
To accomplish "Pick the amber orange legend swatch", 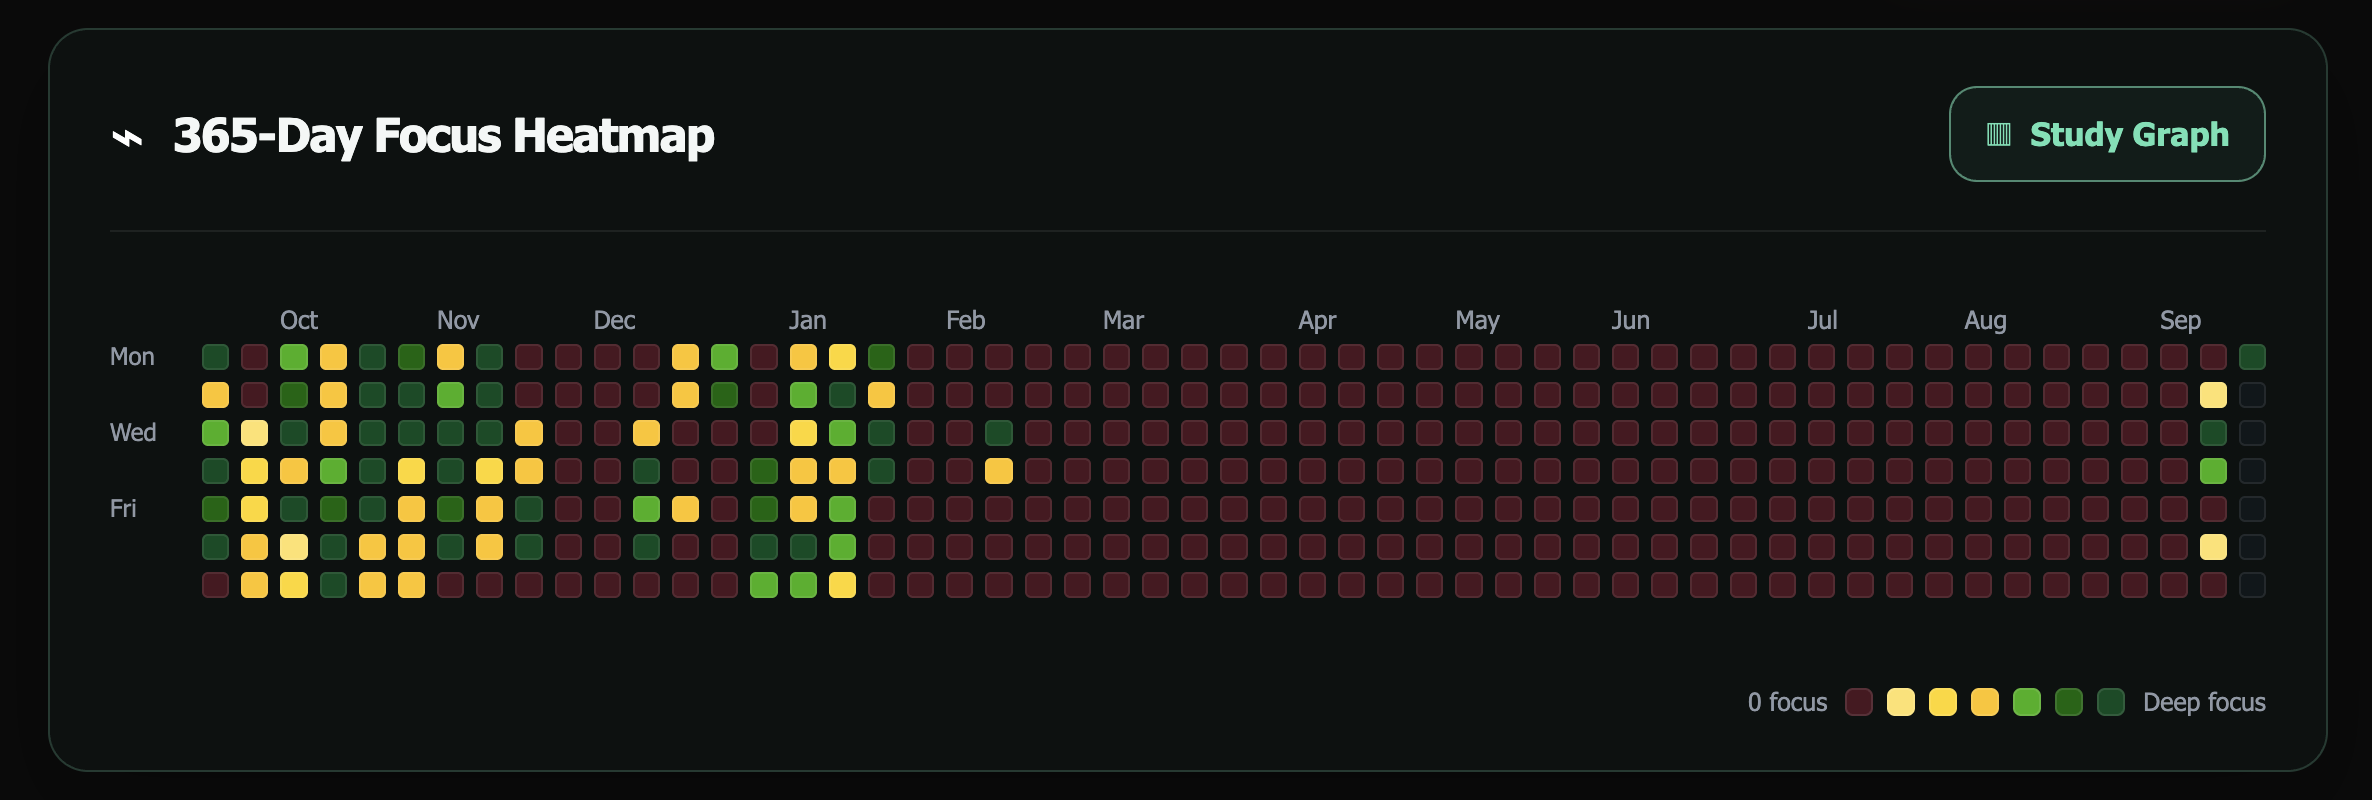I will pyautogui.click(x=1985, y=702).
